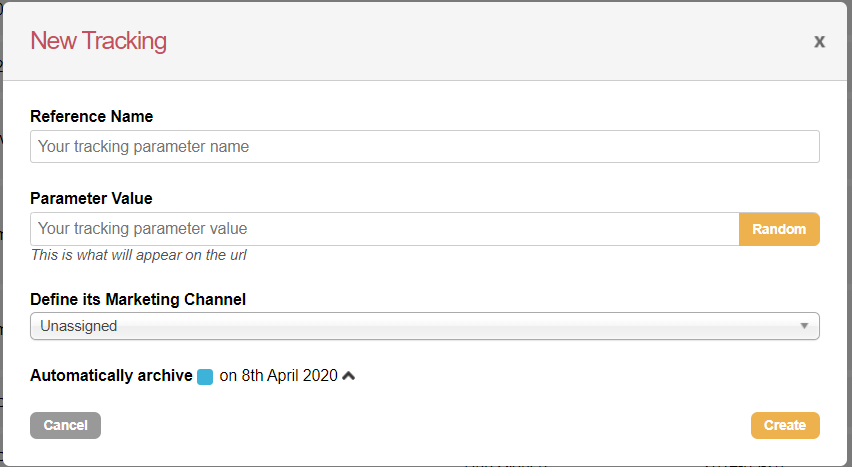Click the Reference Name label
The height and width of the screenshot is (467, 852).
pos(91,117)
